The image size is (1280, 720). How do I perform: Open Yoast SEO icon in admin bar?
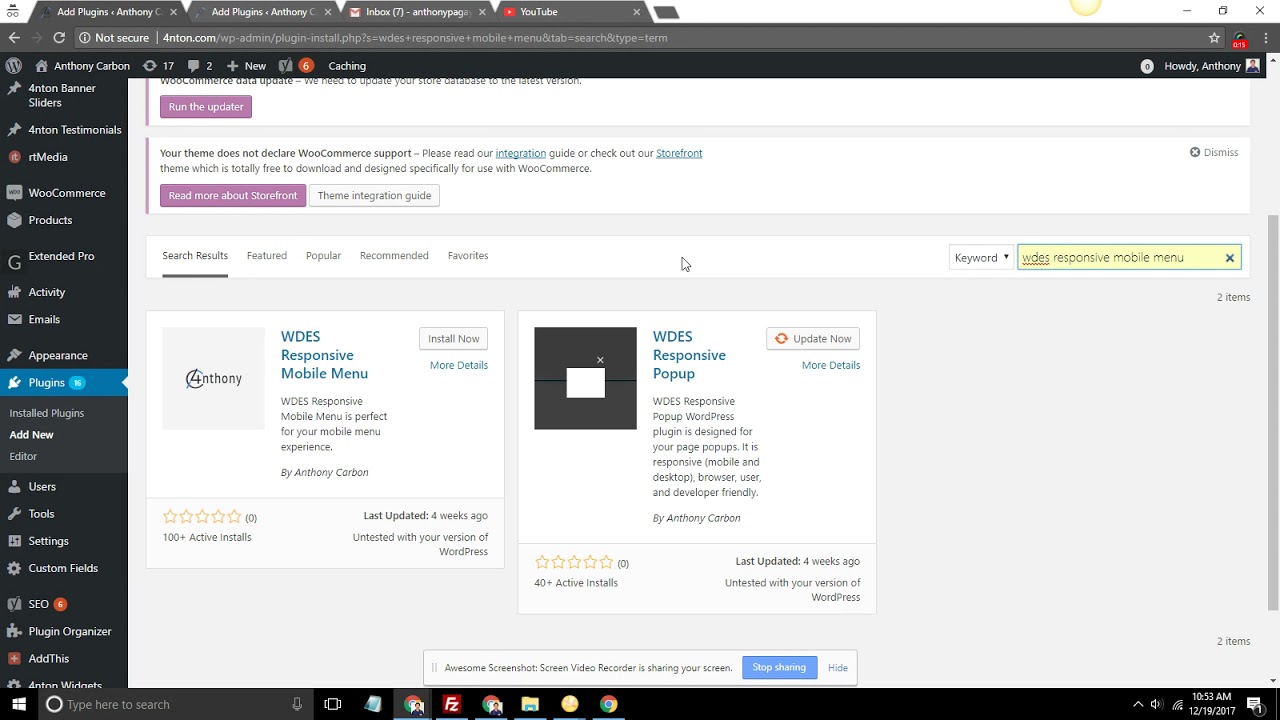pyautogui.click(x=296, y=66)
